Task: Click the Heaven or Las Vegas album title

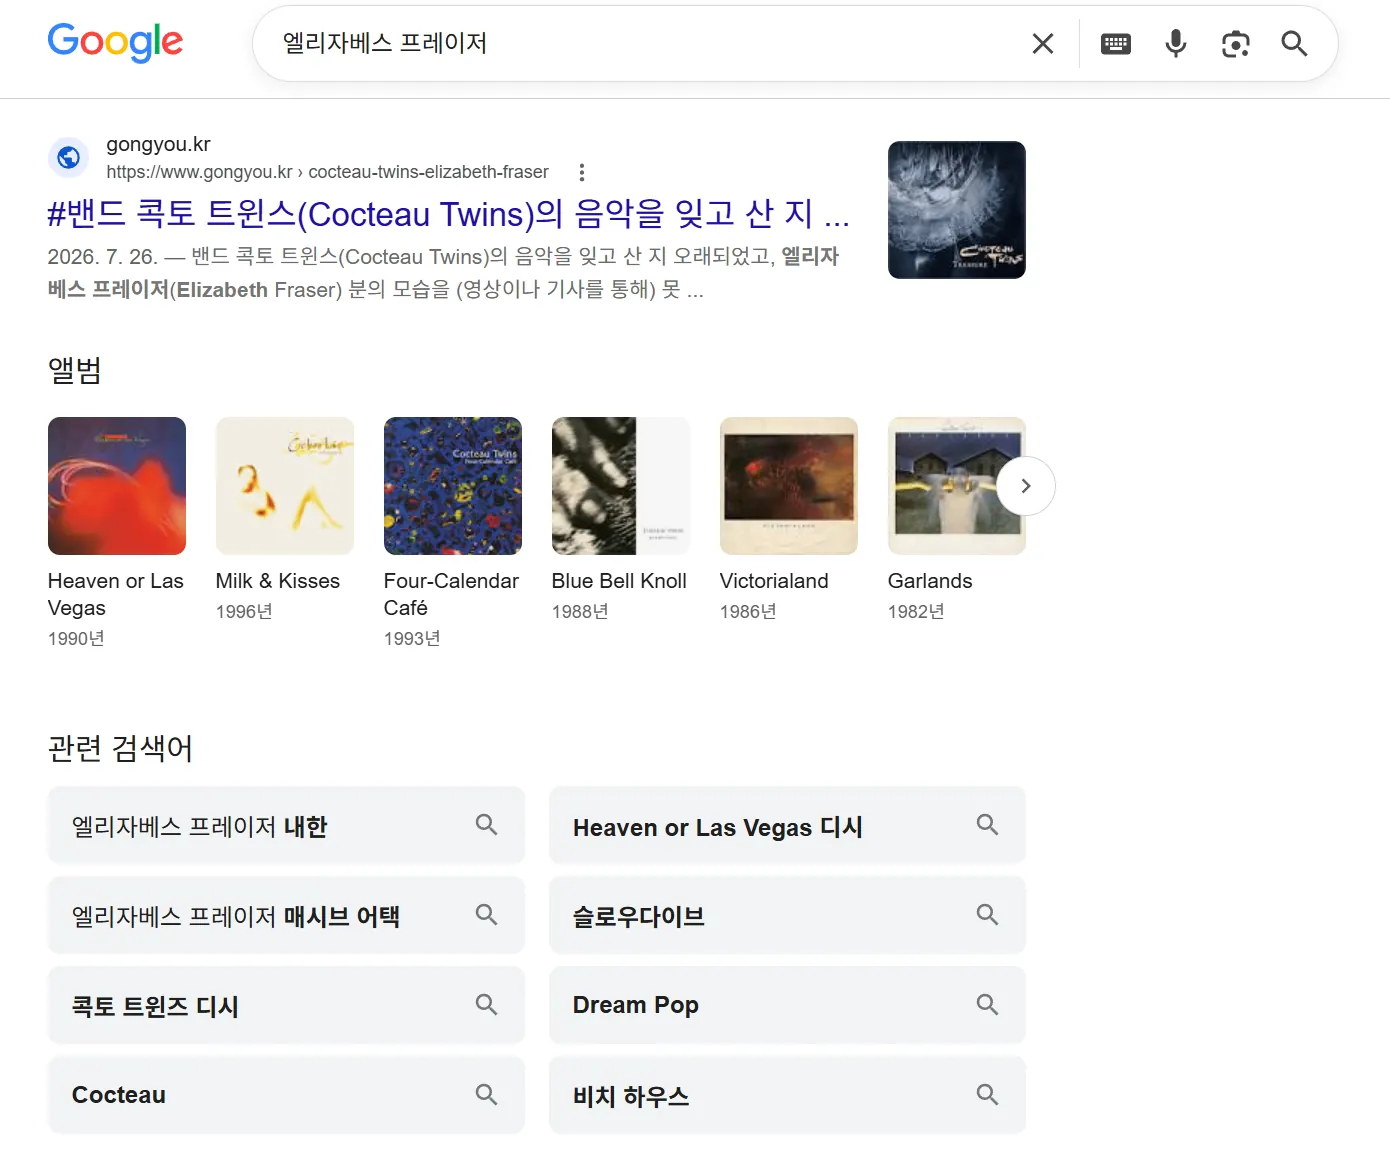Action: (x=116, y=594)
